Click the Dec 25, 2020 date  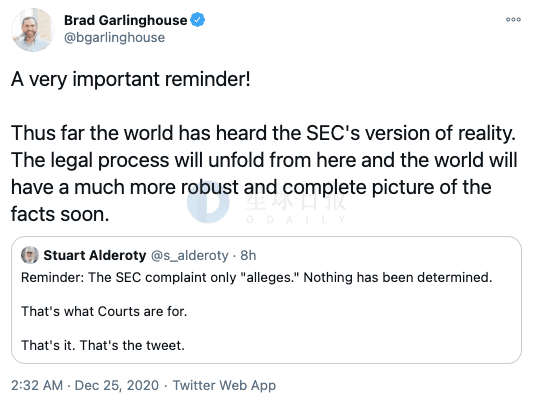pyautogui.click(x=117, y=385)
